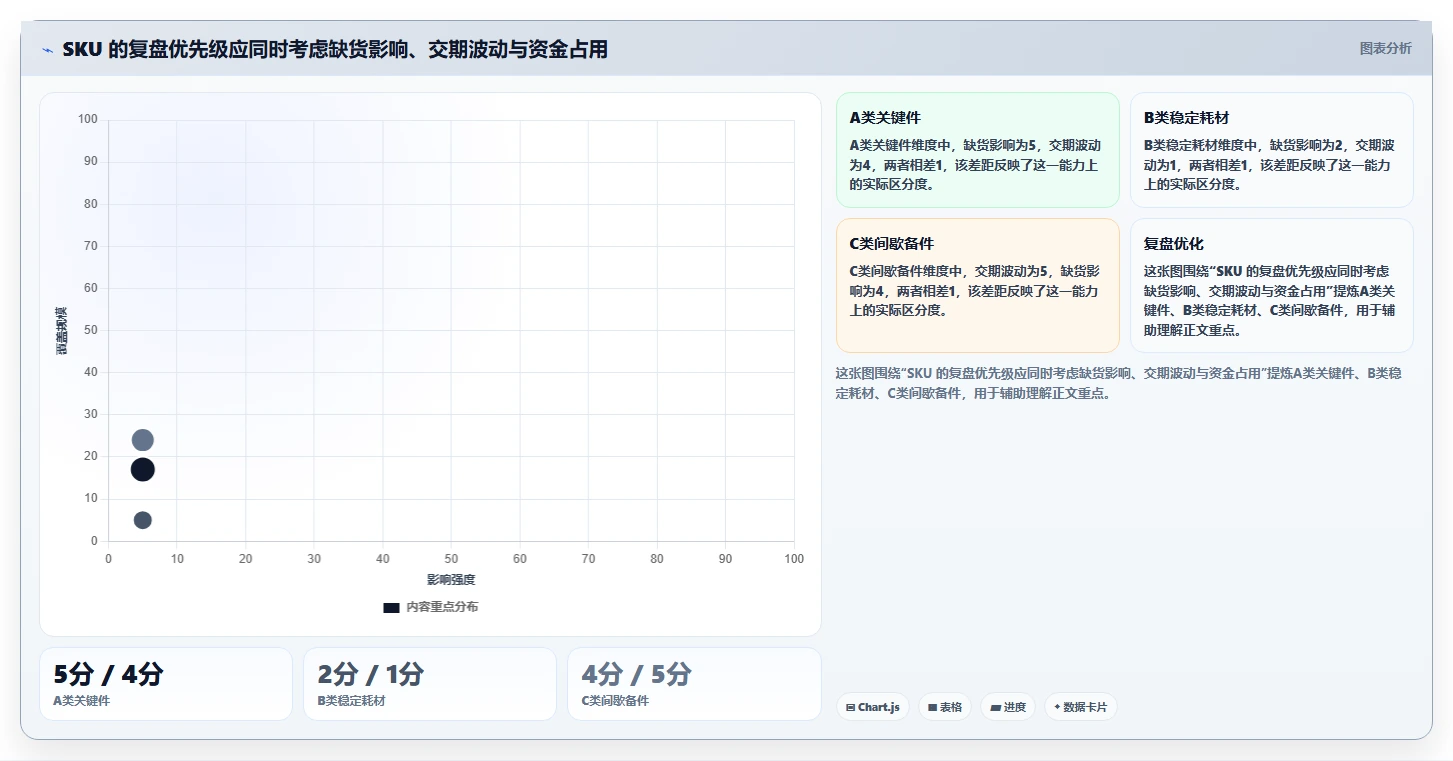Open the C类间歇备件 orange info card

click(977, 285)
